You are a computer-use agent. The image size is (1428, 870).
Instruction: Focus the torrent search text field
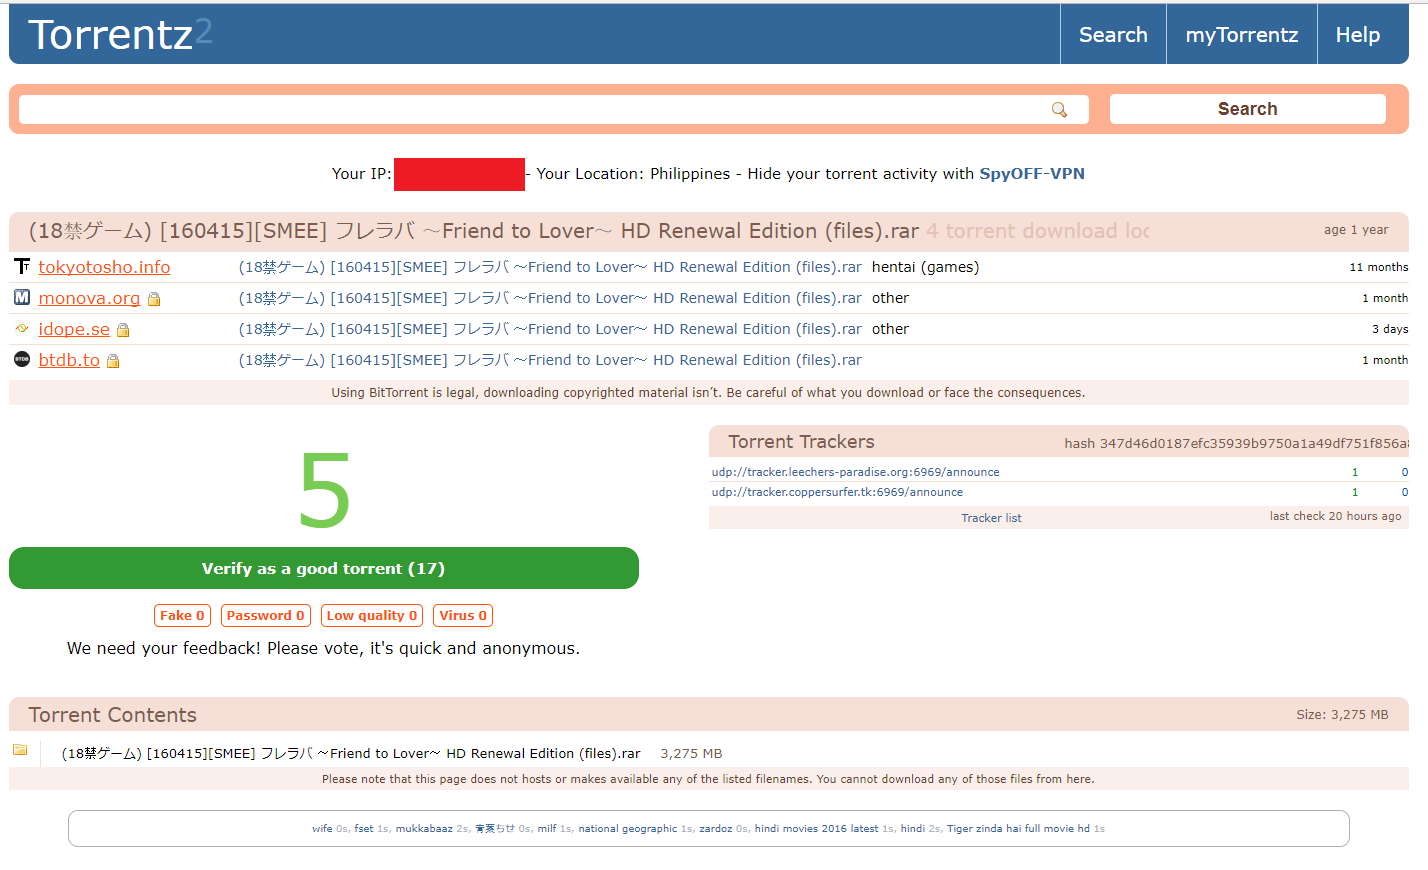530,110
